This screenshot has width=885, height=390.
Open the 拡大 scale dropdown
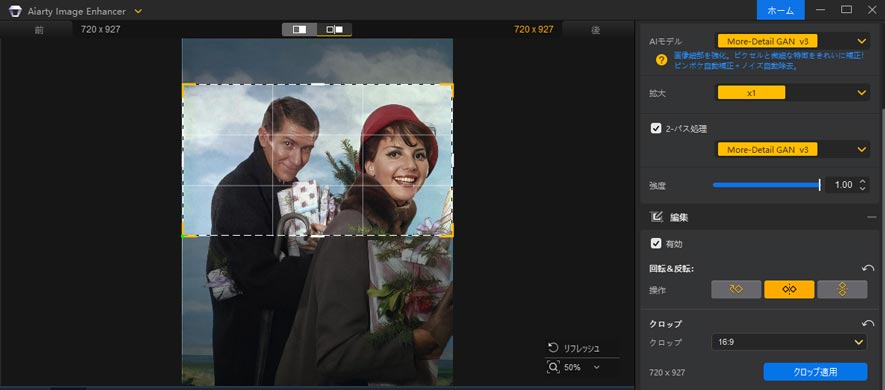[793, 93]
